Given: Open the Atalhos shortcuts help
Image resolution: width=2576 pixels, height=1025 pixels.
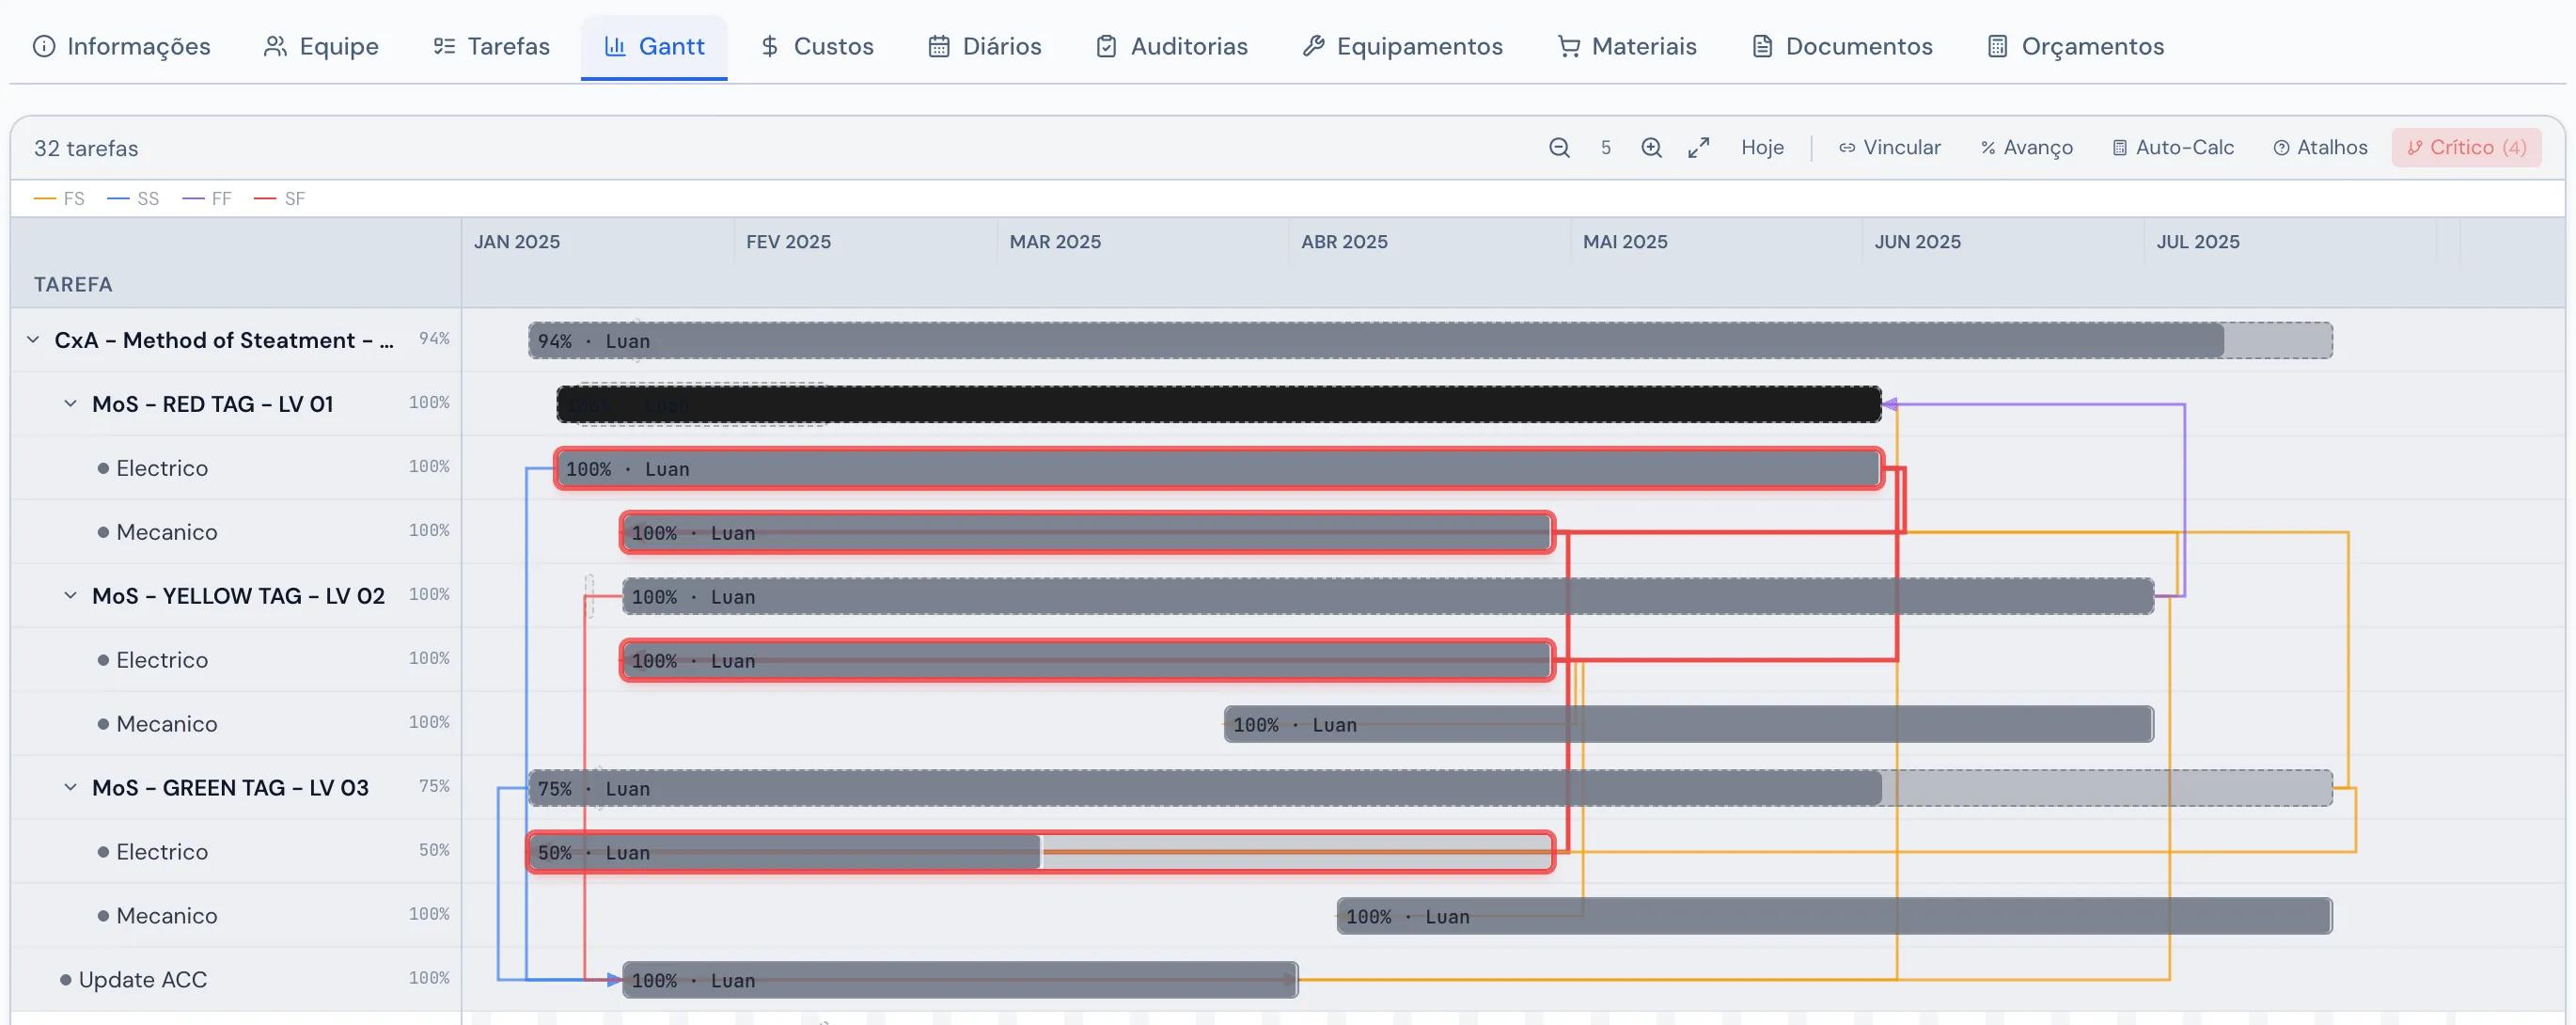Looking at the screenshot, I should [2320, 148].
